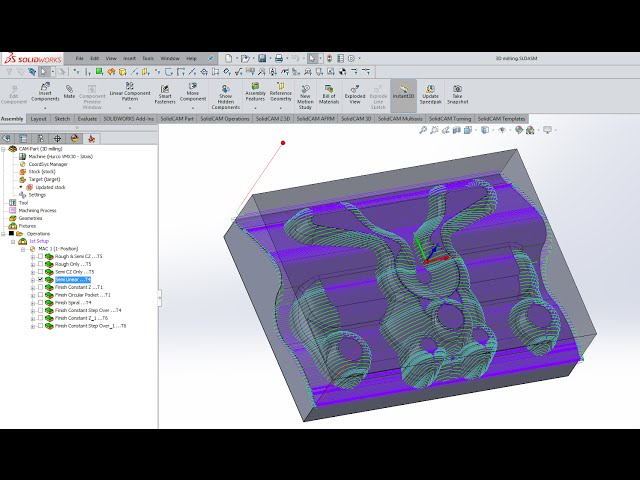Open the Display Manager tab icon
The image size is (640, 480).
point(74,138)
